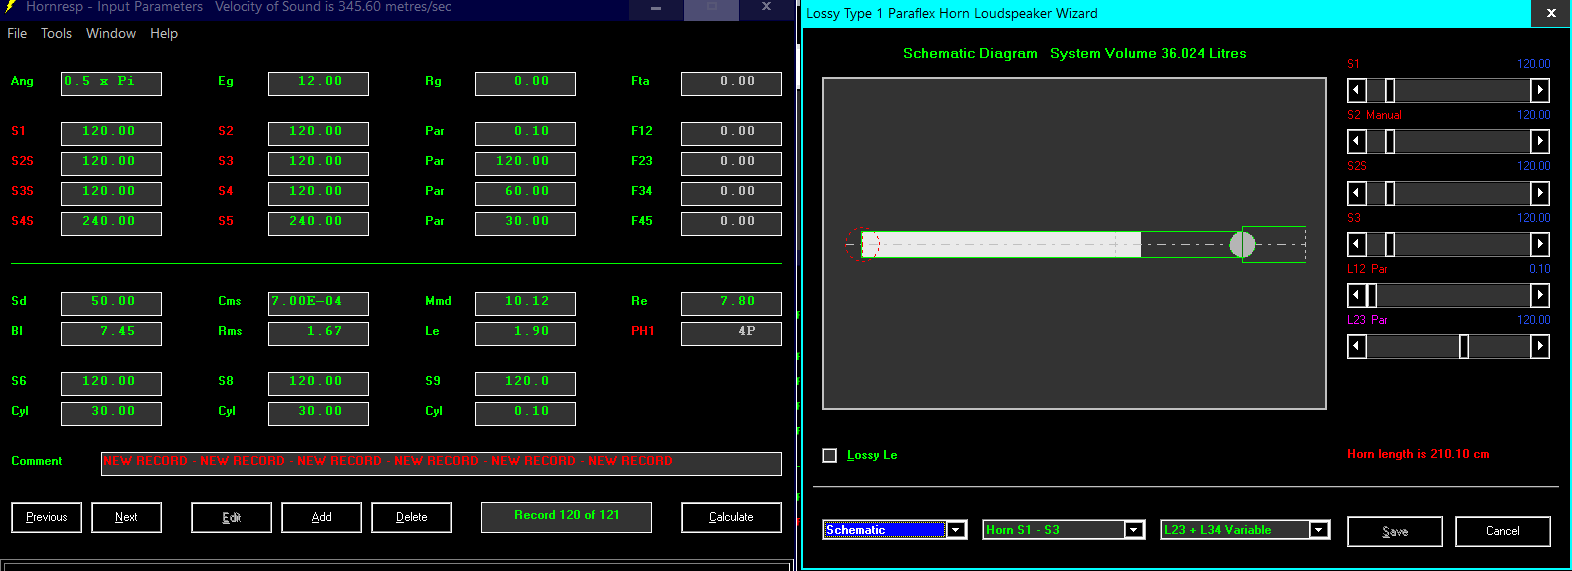The image size is (1572, 571).
Task: Click the Fta value field
Action: pos(731,83)
